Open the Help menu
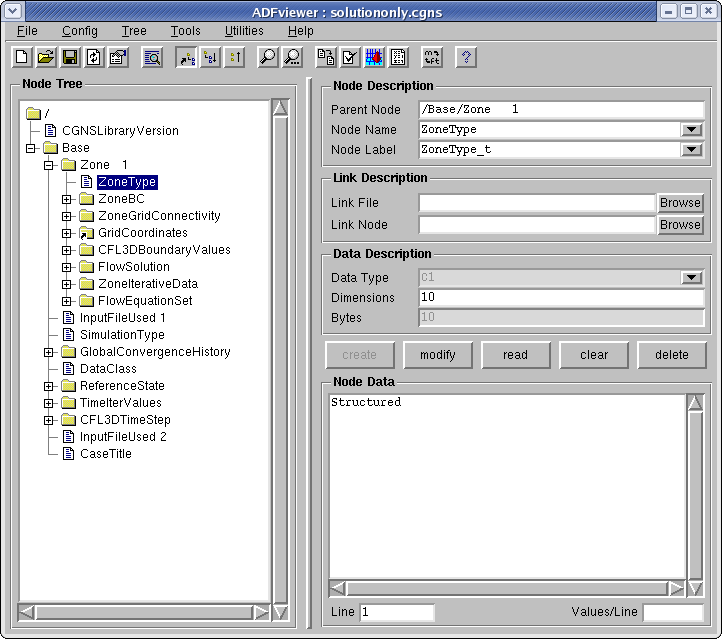722x639 pixels. pyautogui.click(x=301, y=31)
